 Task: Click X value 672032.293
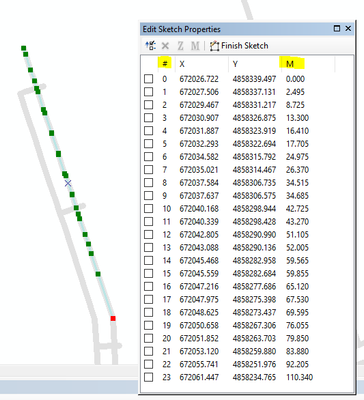[x=199, y=144]
